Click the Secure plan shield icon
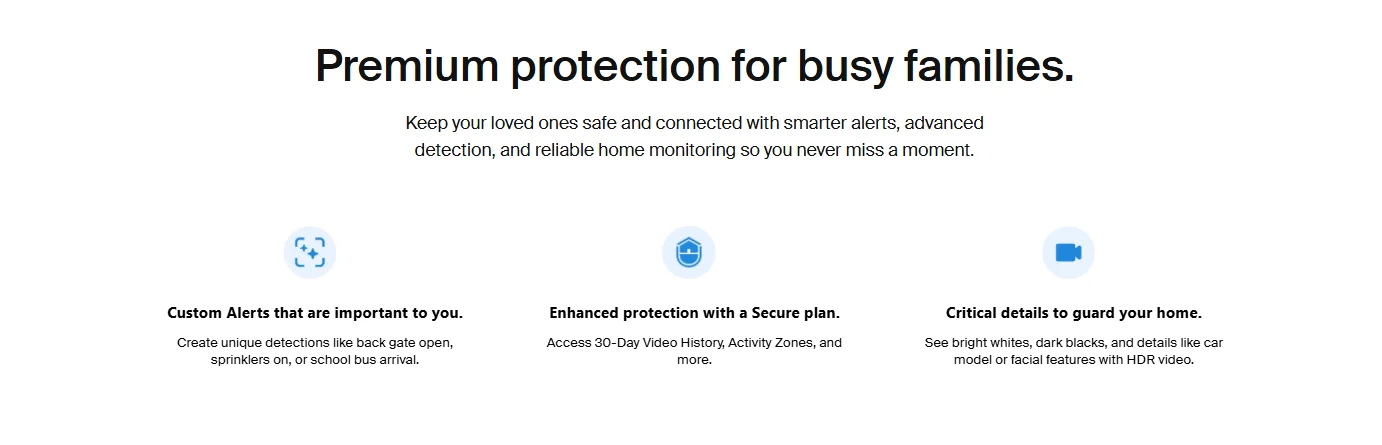This screenshot has width=1382, height=445. click(x=689, y=253)
